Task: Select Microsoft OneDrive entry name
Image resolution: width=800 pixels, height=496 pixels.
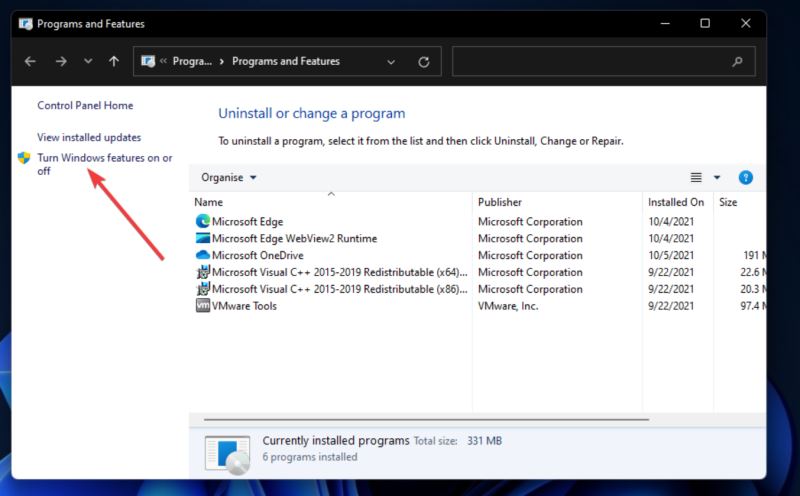Action: pos(258,255)
